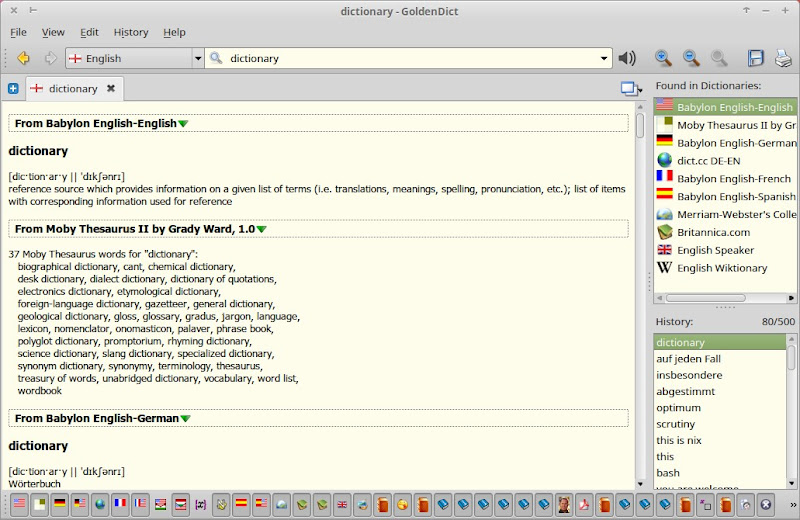Print the article using the printer icon
Image resolution: width=800 pixels, height=520 pixels.
(x=783, y=58)
